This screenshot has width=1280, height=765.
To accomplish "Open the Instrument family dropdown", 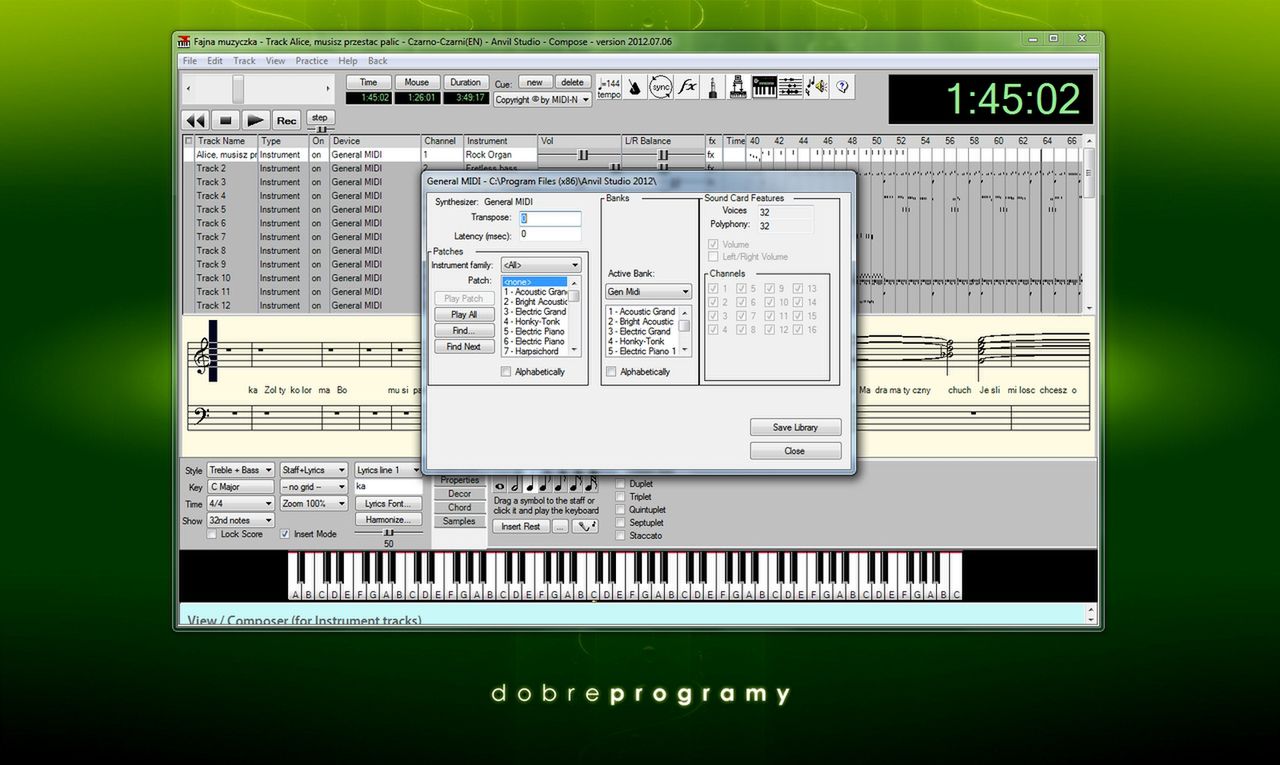I will point(541,265).
